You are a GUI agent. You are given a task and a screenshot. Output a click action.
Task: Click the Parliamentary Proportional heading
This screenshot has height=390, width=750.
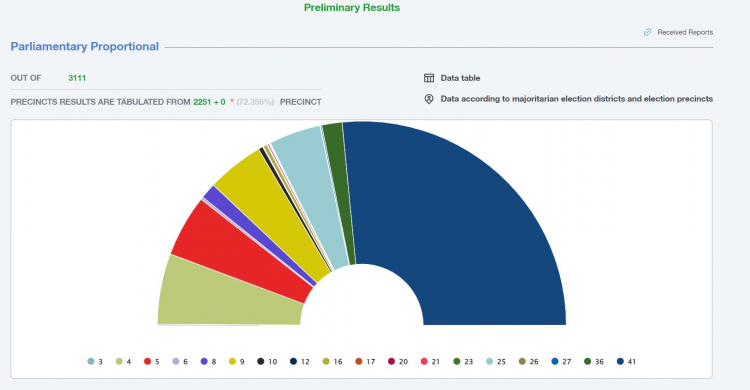(x=85, y=46)
